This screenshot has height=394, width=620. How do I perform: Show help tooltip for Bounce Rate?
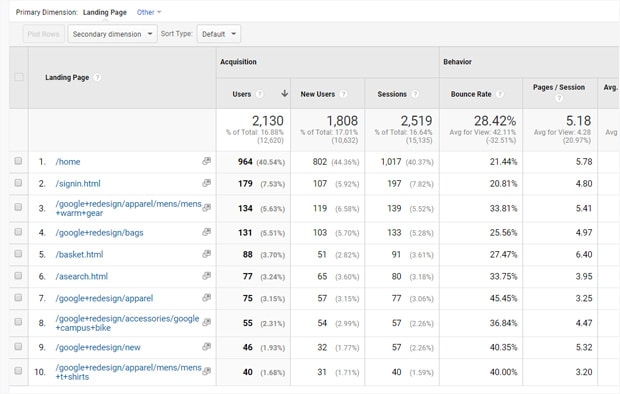(500, 94)
